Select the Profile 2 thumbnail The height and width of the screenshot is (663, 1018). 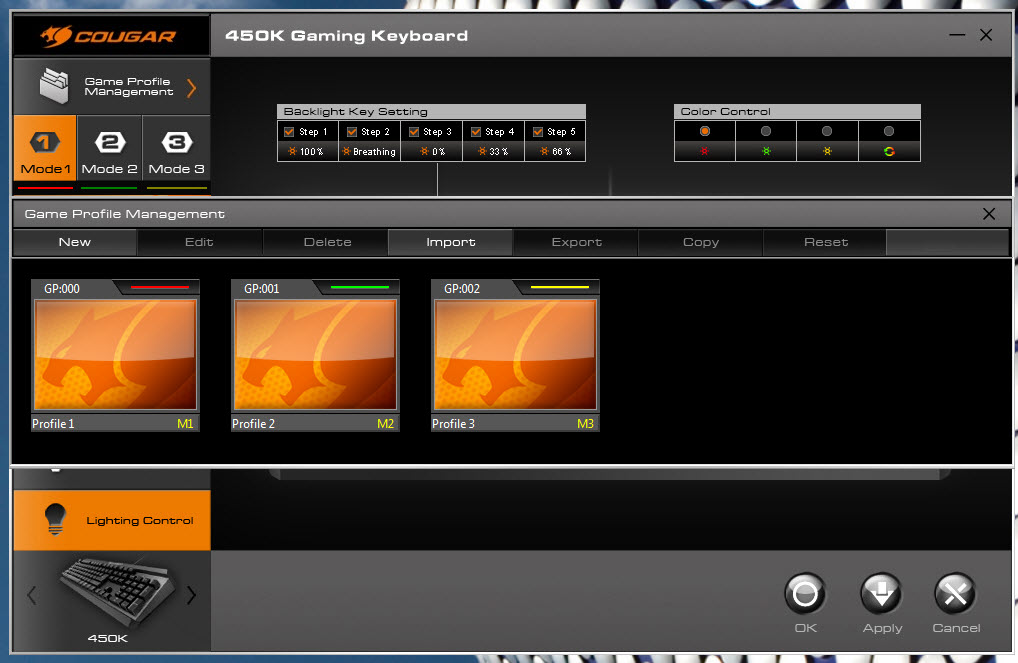315,355
